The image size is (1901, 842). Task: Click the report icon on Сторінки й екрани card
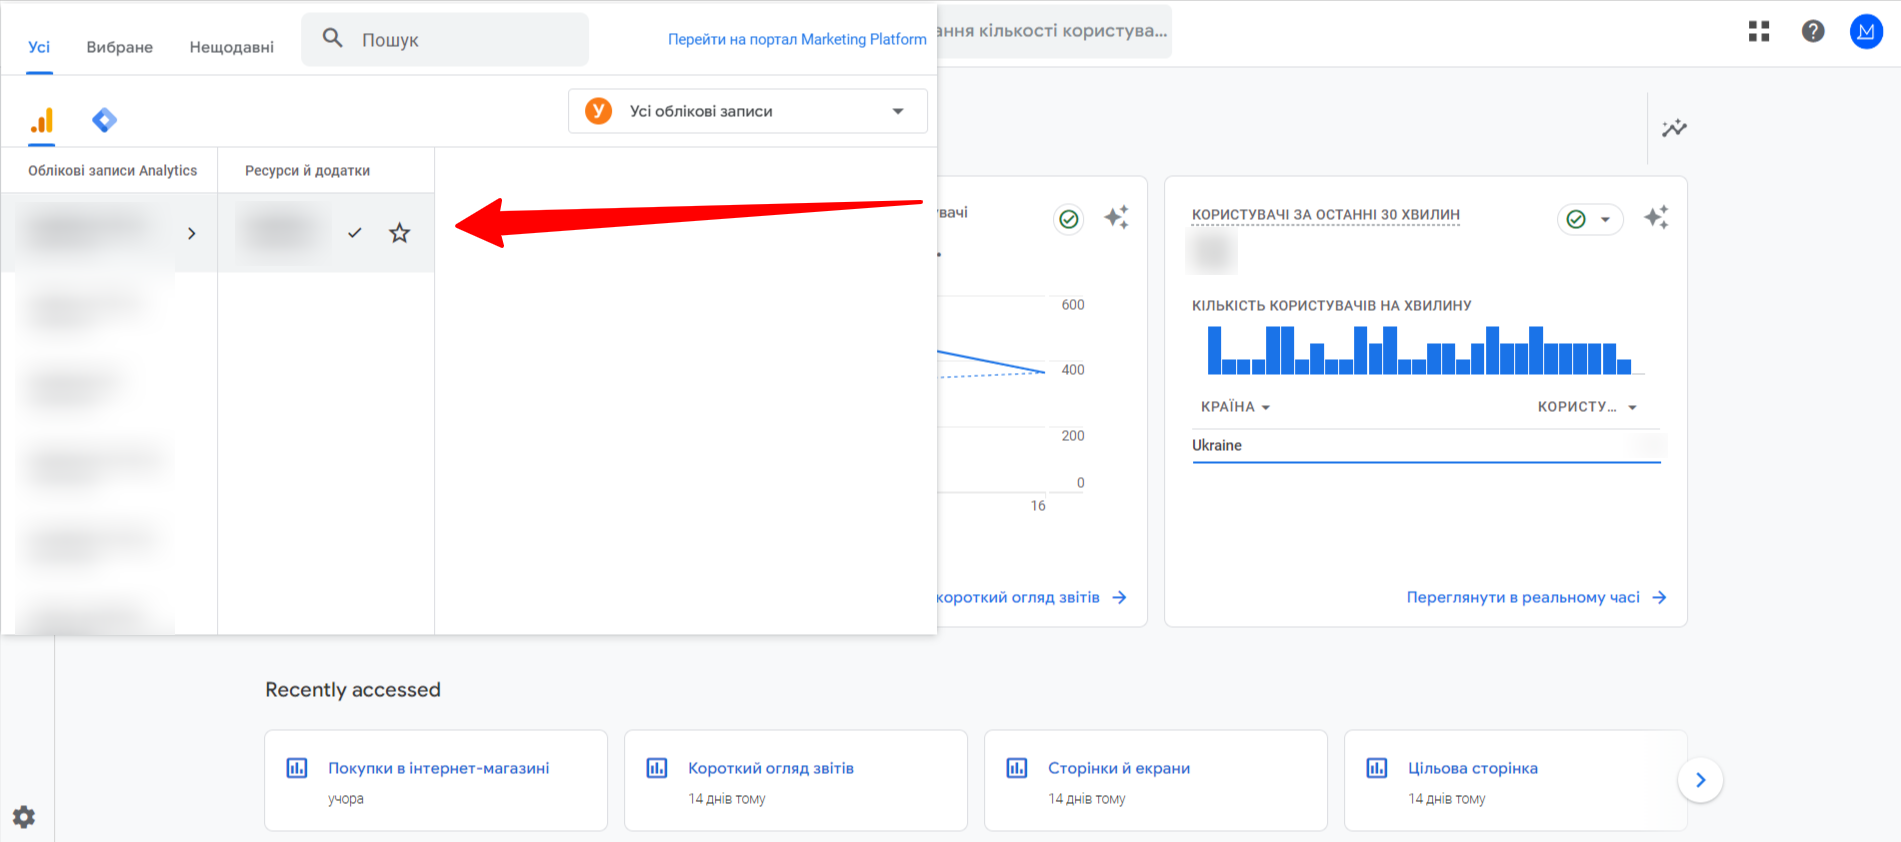(1017, 768)
